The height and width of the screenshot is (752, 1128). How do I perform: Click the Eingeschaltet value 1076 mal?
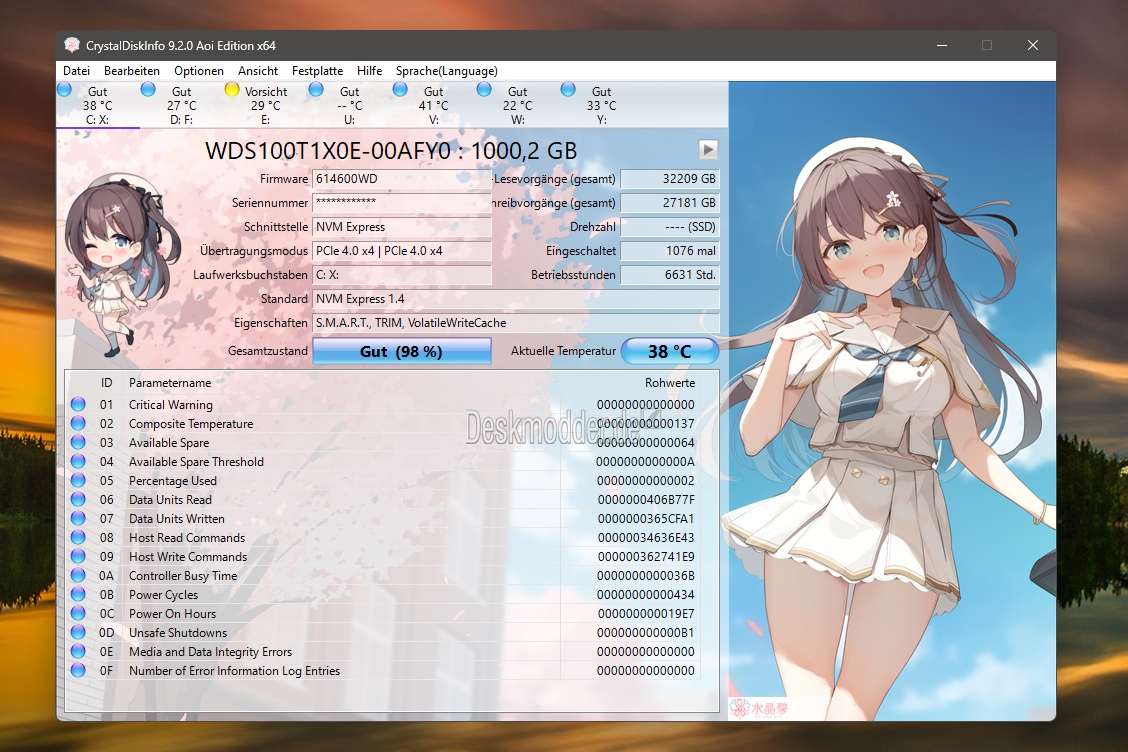670,250
